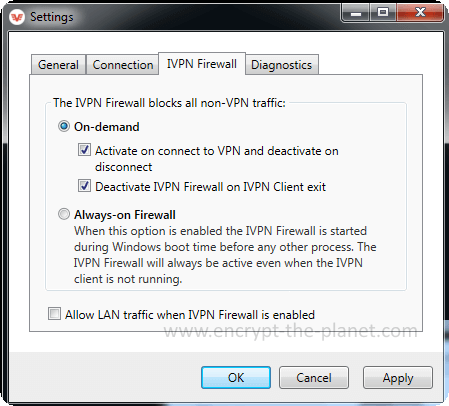The height and width of the screenshot is (406, 449).
Task: Uncheck Activate on connect to VPN checkbox
Action: [84, 150]
